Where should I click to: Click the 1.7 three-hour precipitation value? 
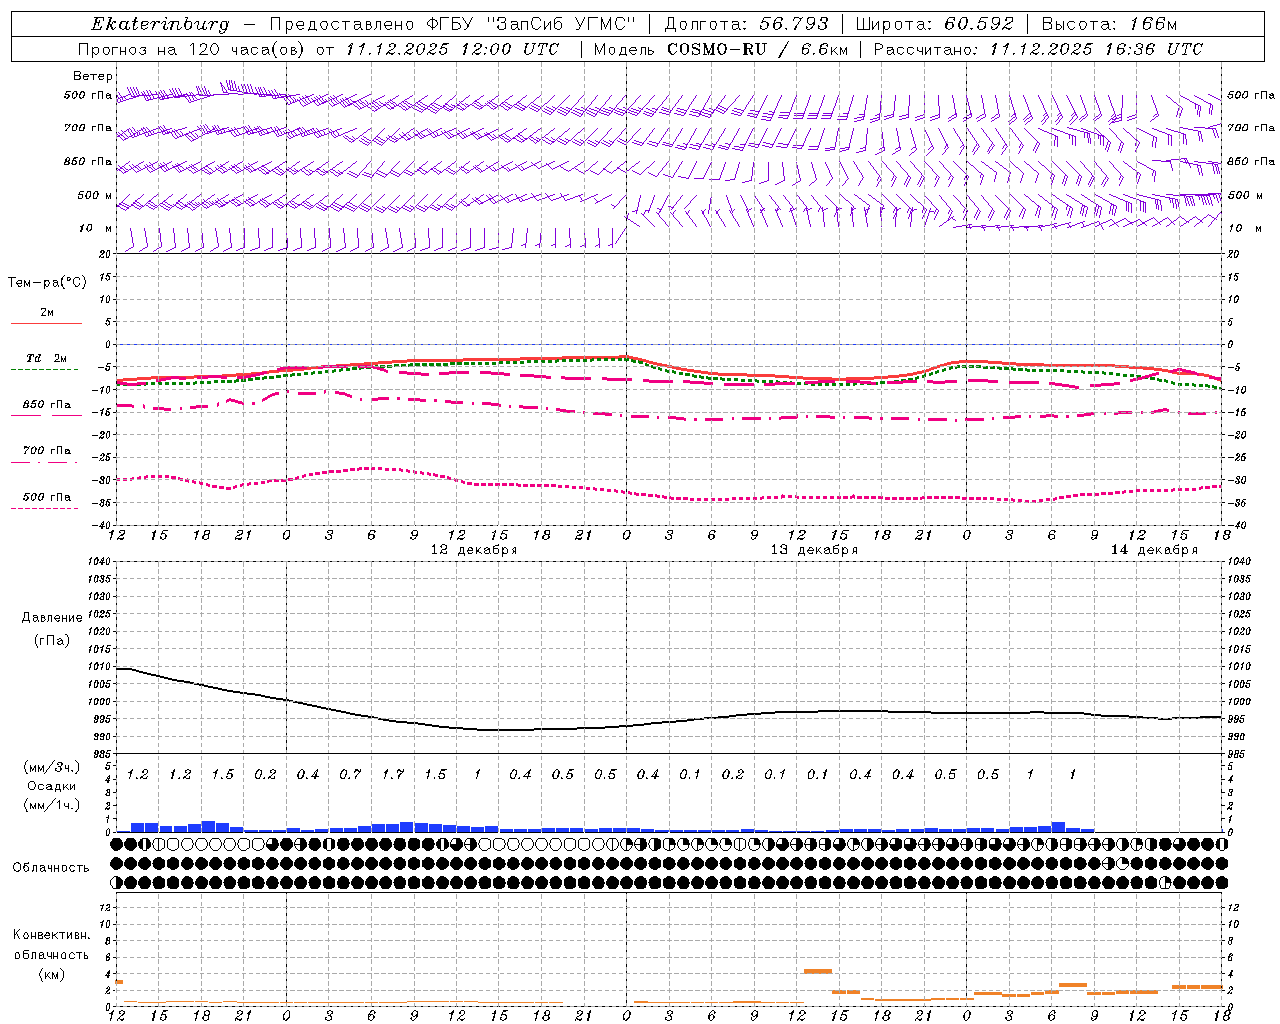click(393, 774)
